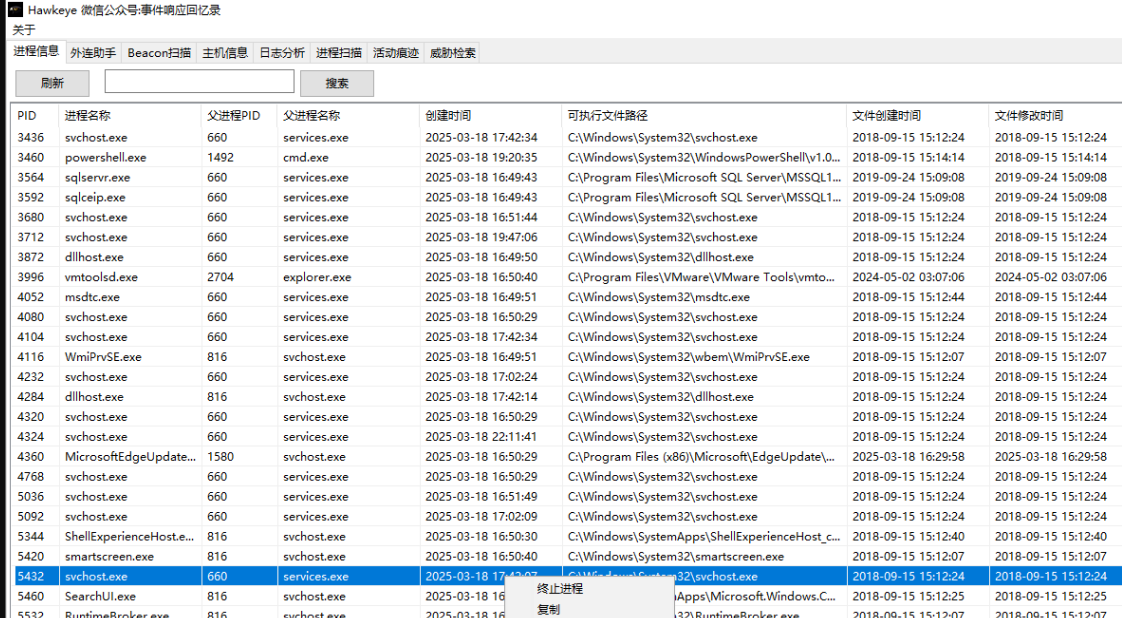The width and height of the screenshot is (1122, 618).
Task: Open the 主机信息 tab
Action: pyautogui.click(x=225, y=53)
